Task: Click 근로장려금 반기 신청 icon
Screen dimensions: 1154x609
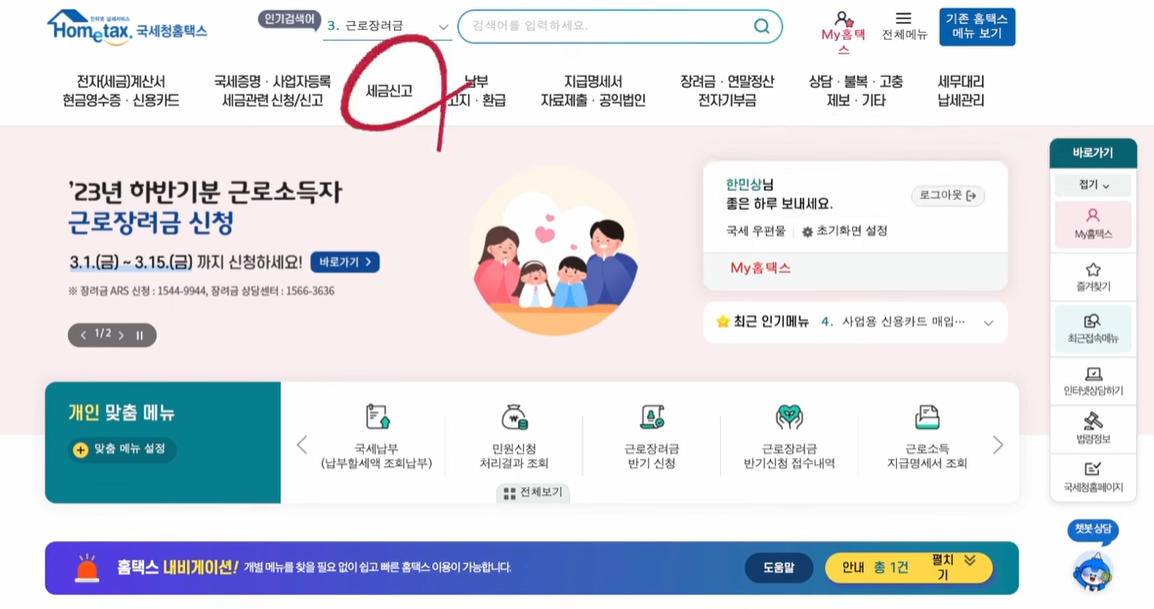Action: (652, 417)
